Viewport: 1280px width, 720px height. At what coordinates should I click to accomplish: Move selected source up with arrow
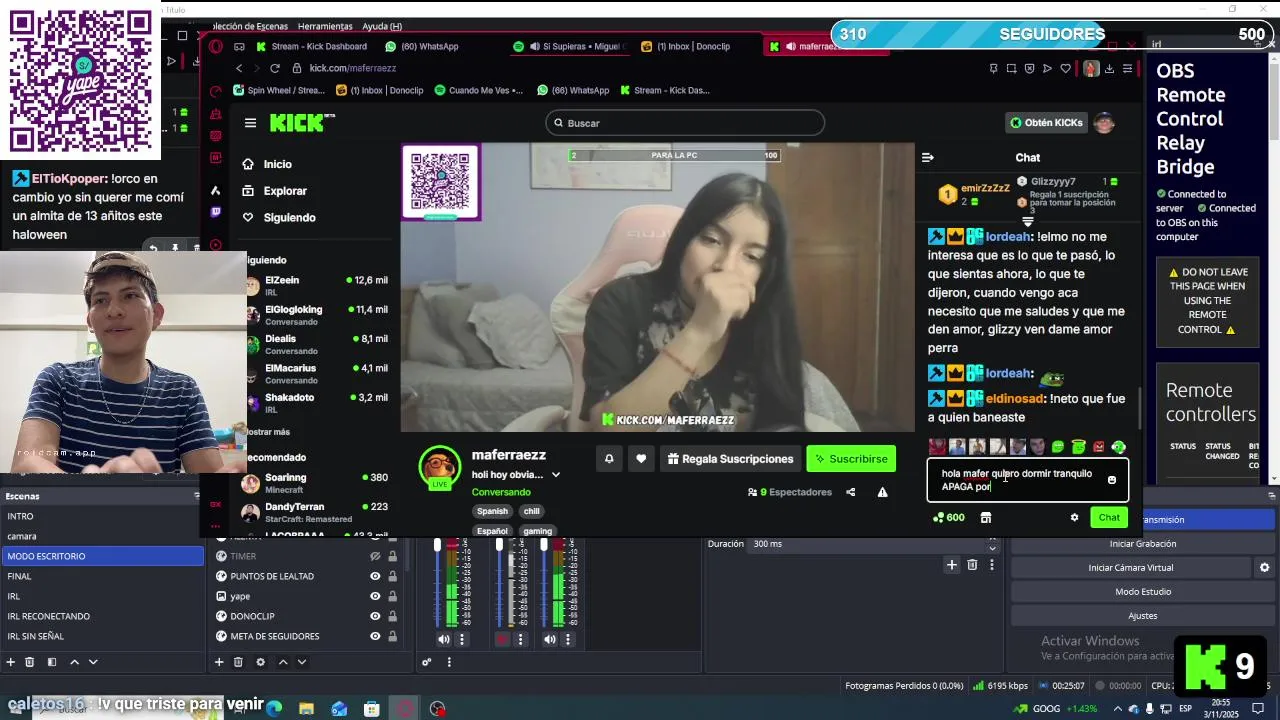coord(283,662)
